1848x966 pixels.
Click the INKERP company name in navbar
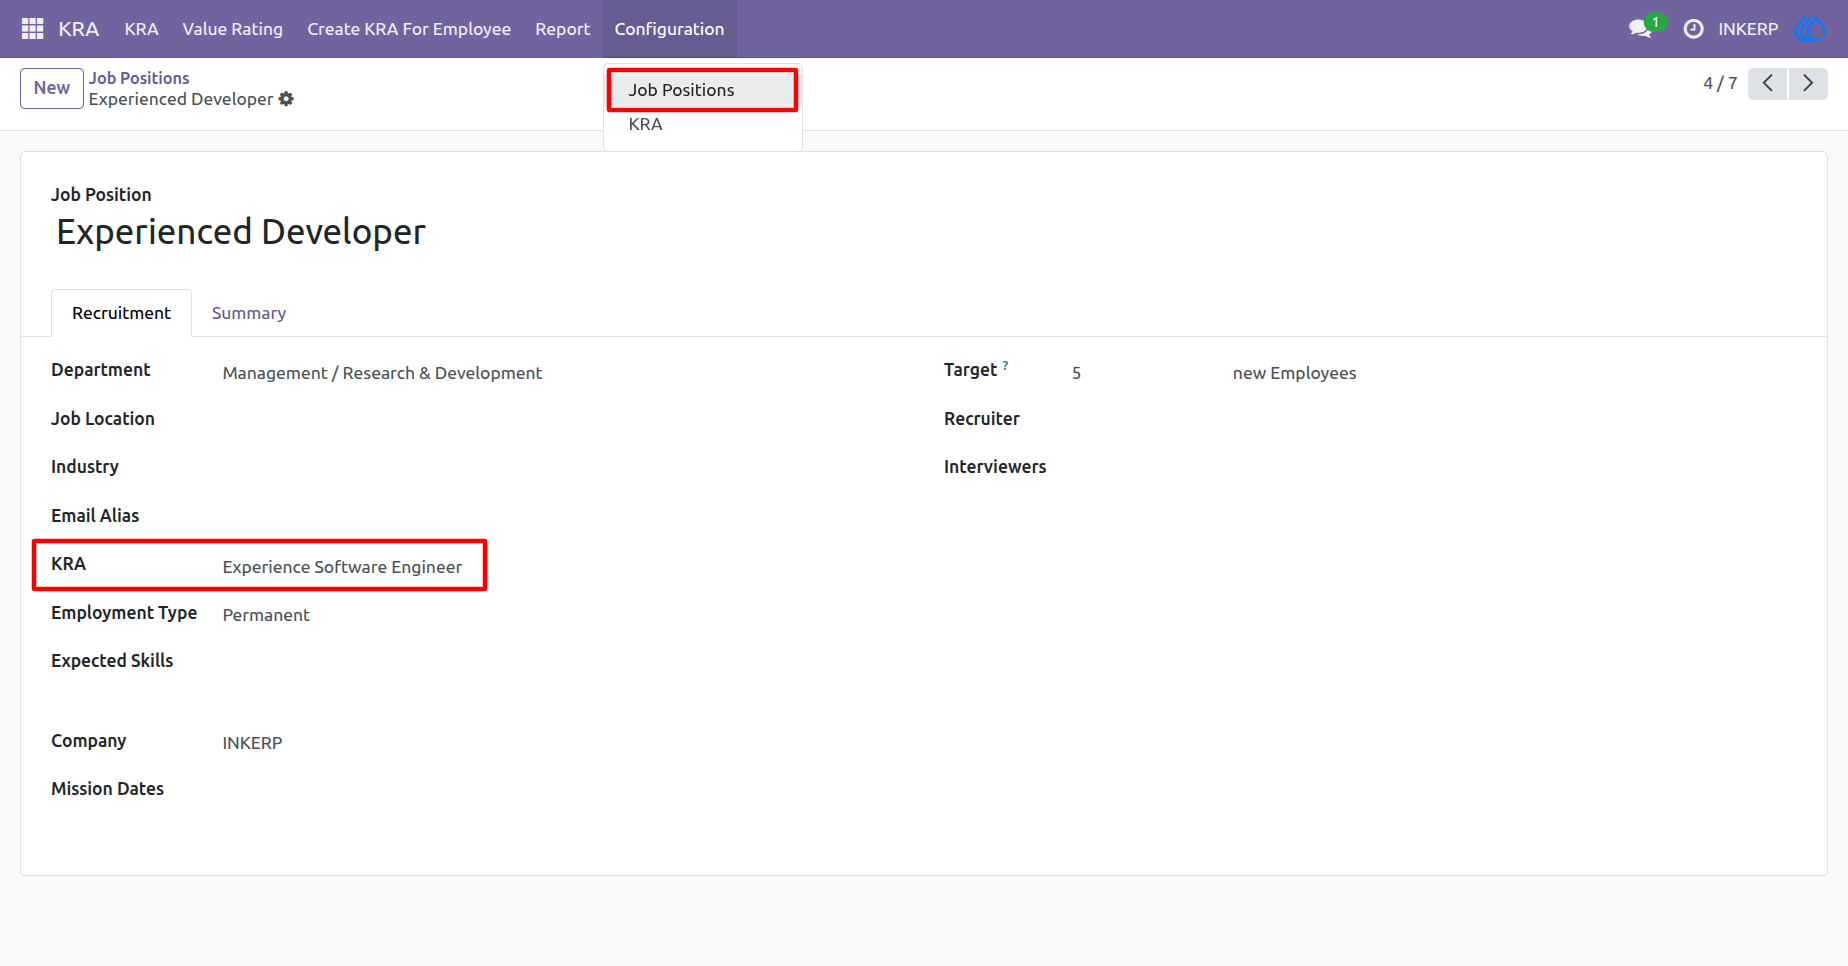coord(1748,29)
